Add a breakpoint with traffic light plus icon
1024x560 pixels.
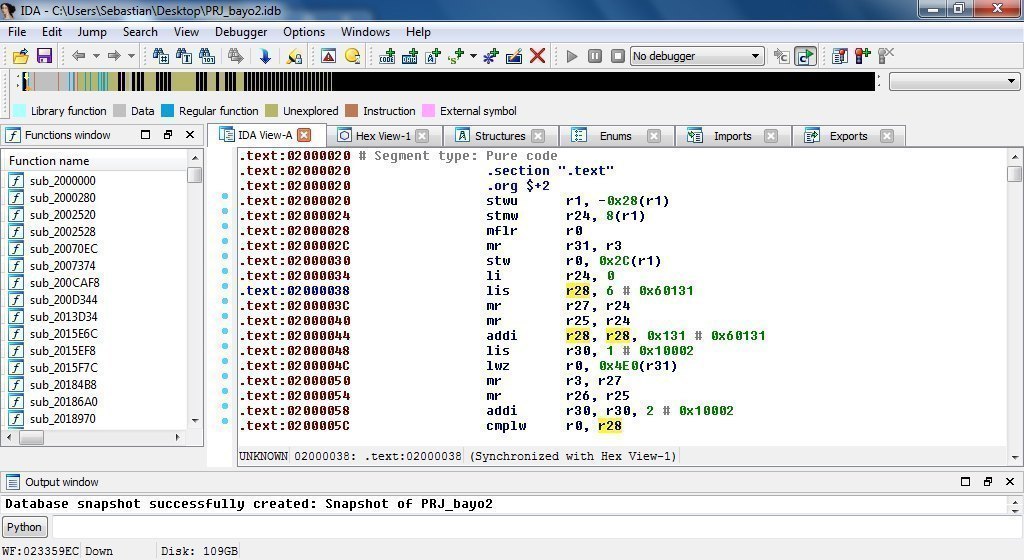coord(863,56)
